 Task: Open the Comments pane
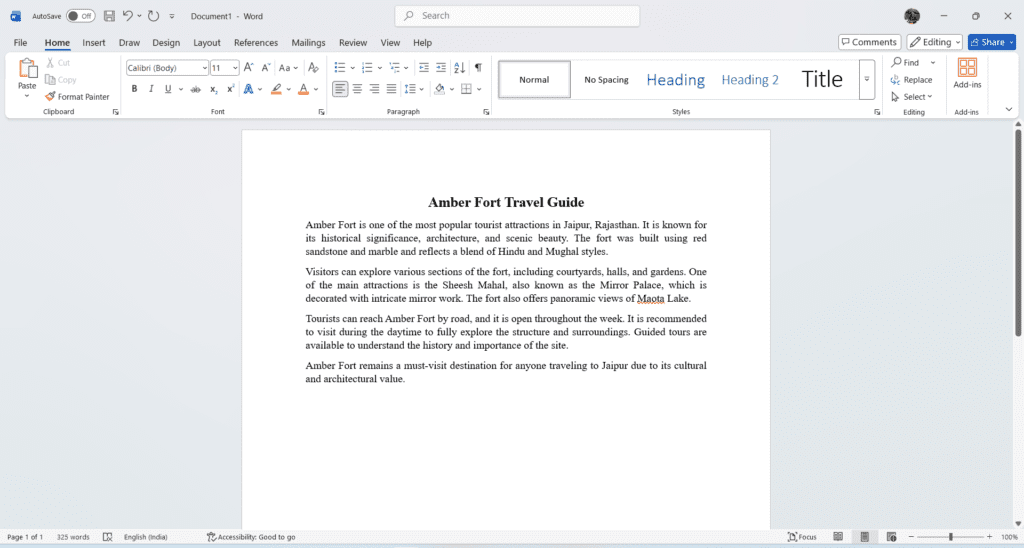869,42
